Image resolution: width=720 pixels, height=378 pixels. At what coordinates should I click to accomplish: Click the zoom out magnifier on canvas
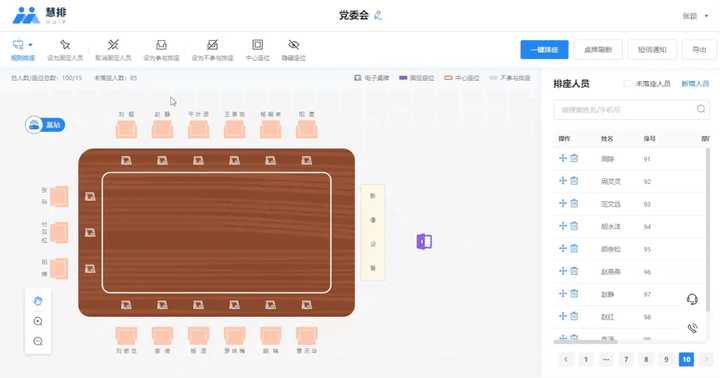coord(38,341)
